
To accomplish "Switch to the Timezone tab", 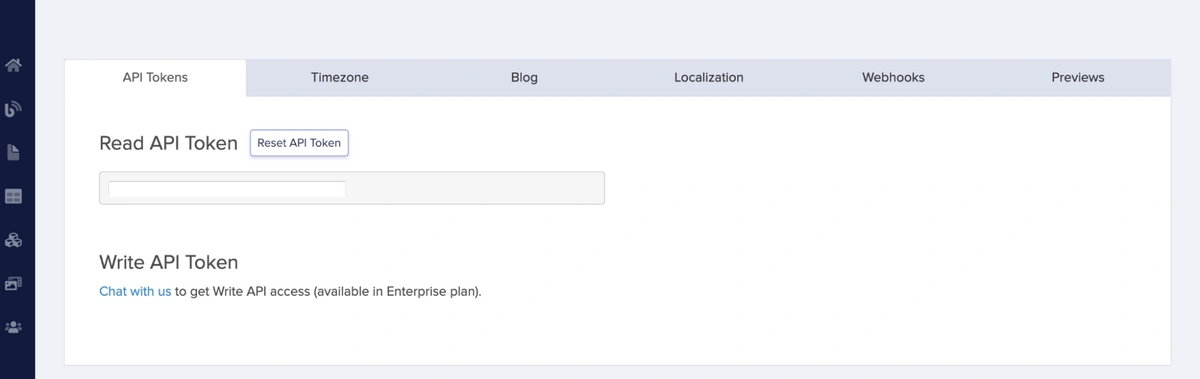I will [340, 77].
